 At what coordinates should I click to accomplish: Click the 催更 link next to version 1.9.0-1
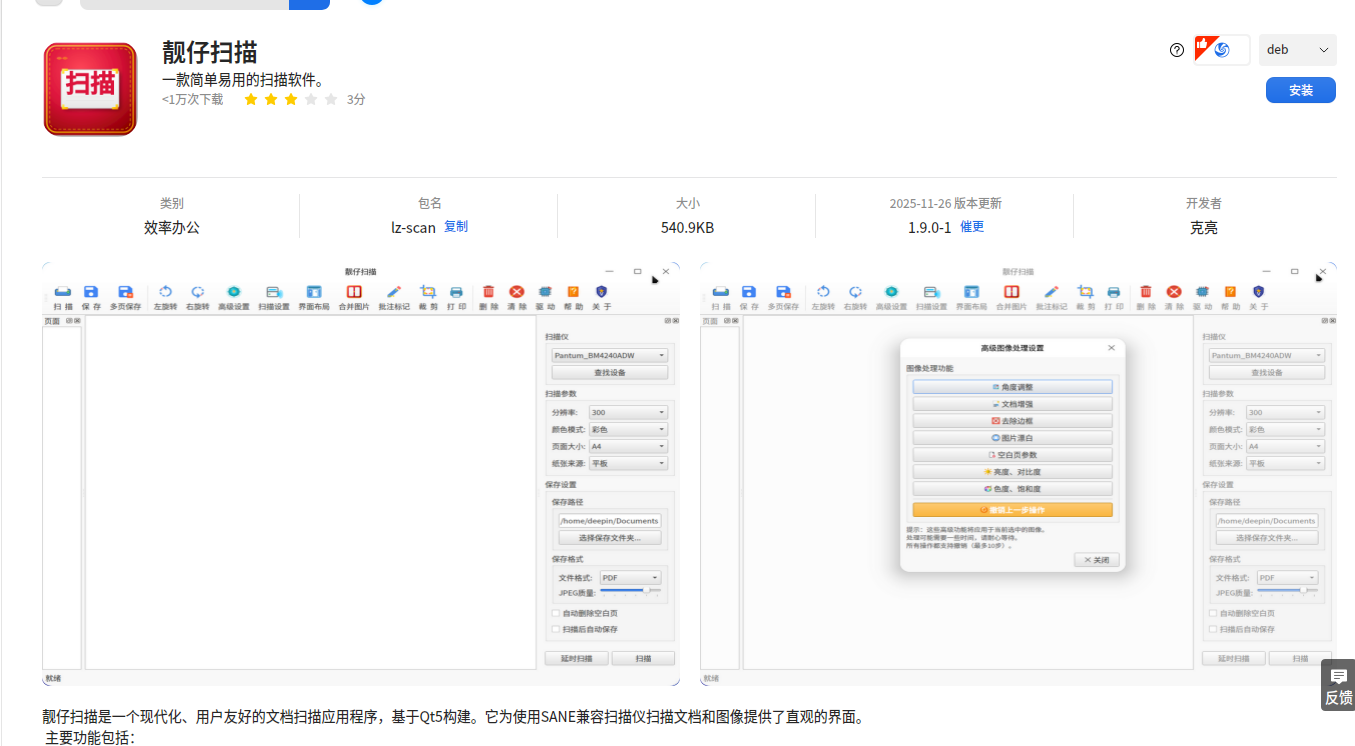pos(972,227)
